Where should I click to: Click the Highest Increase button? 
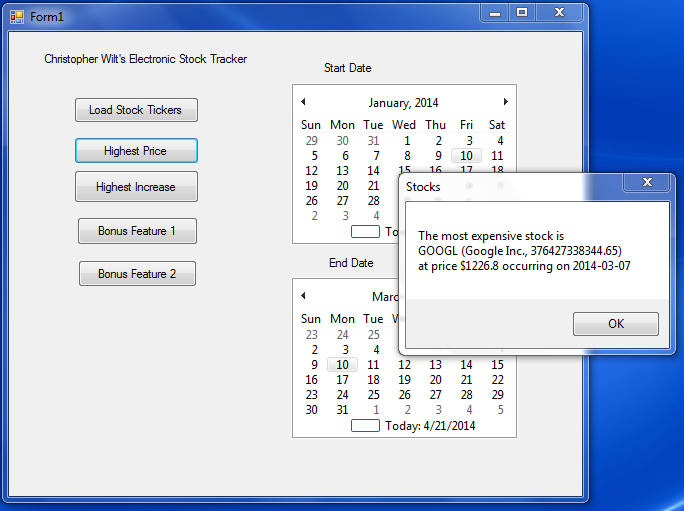tap(136, 187)
